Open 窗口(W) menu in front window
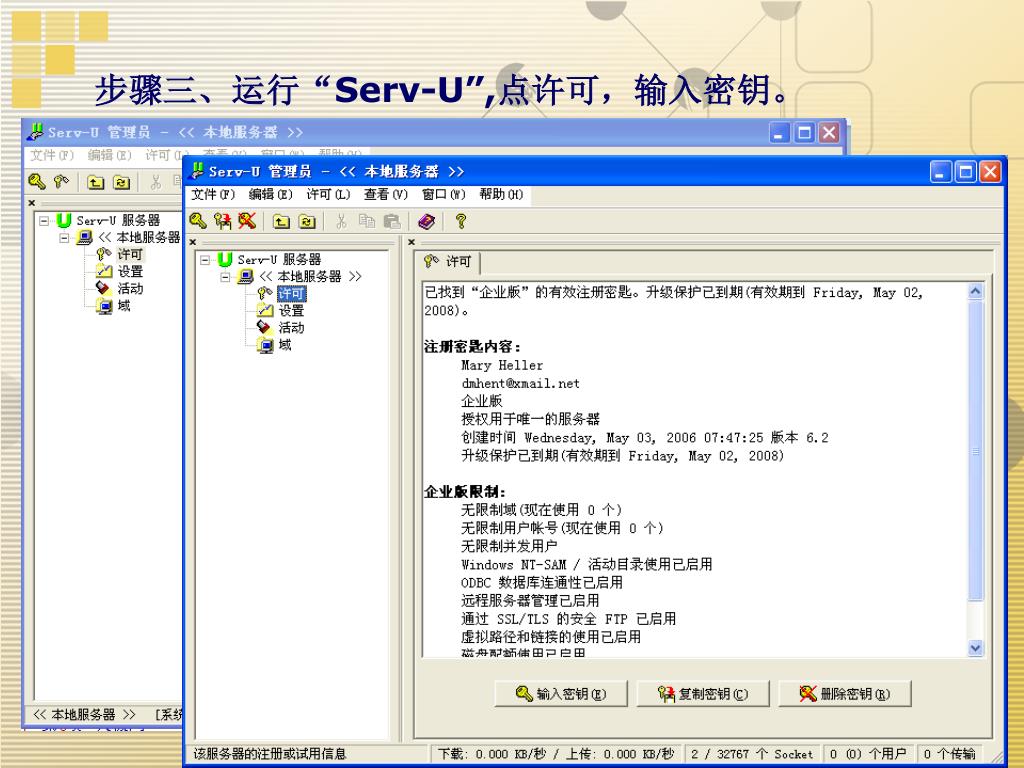 (x=443, y=195)
